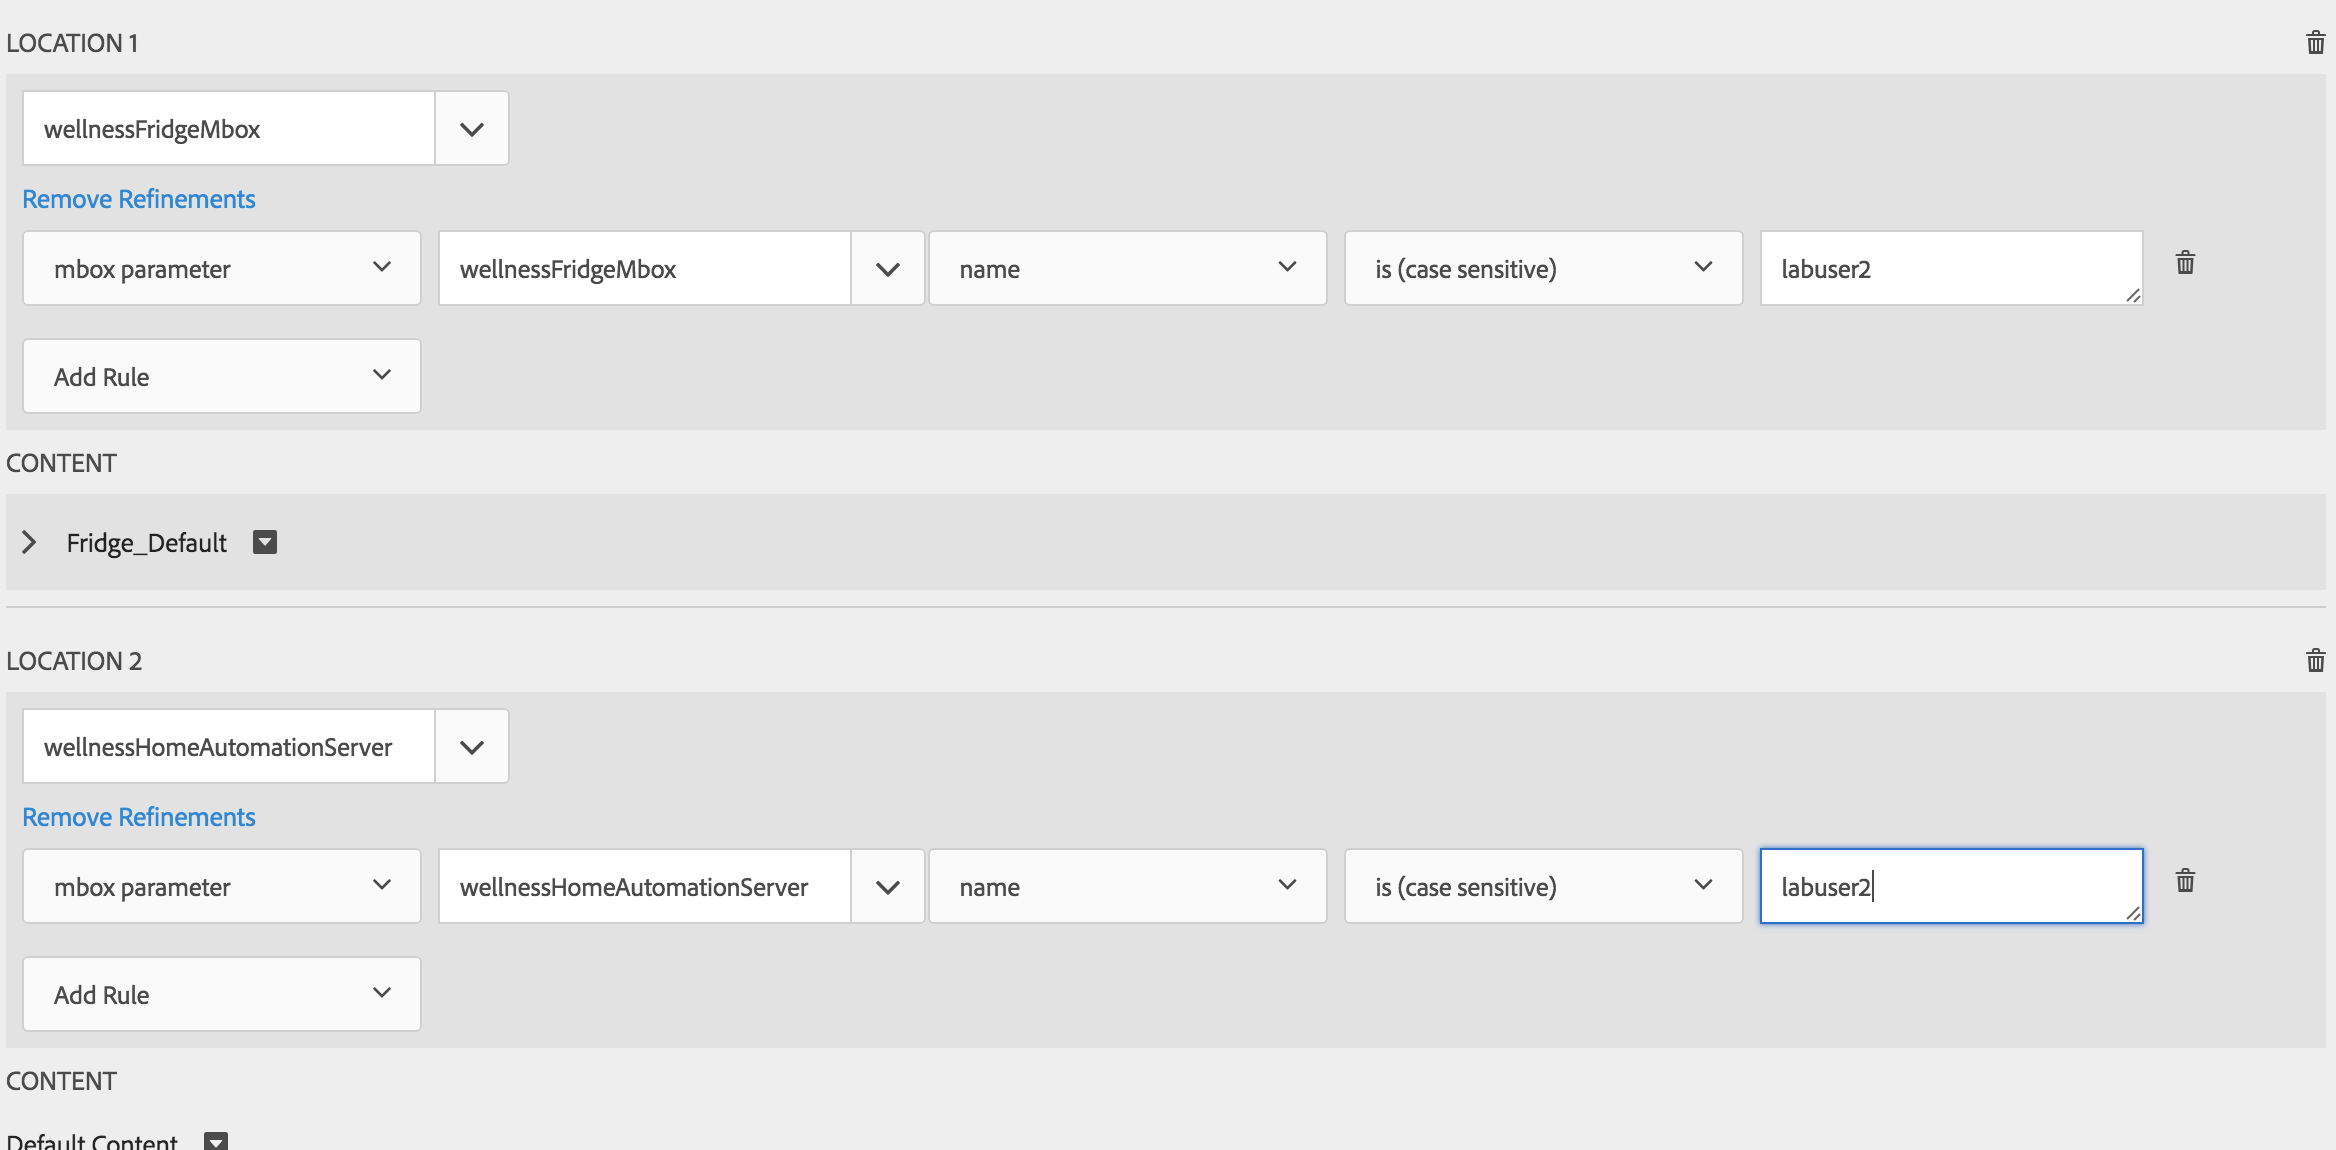Open Location 2 'is (case sensitive)' operator dropdown

1543,886
